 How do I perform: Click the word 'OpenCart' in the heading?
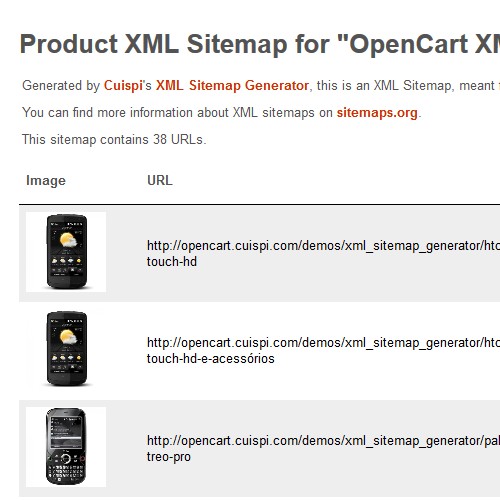(408, 44)
